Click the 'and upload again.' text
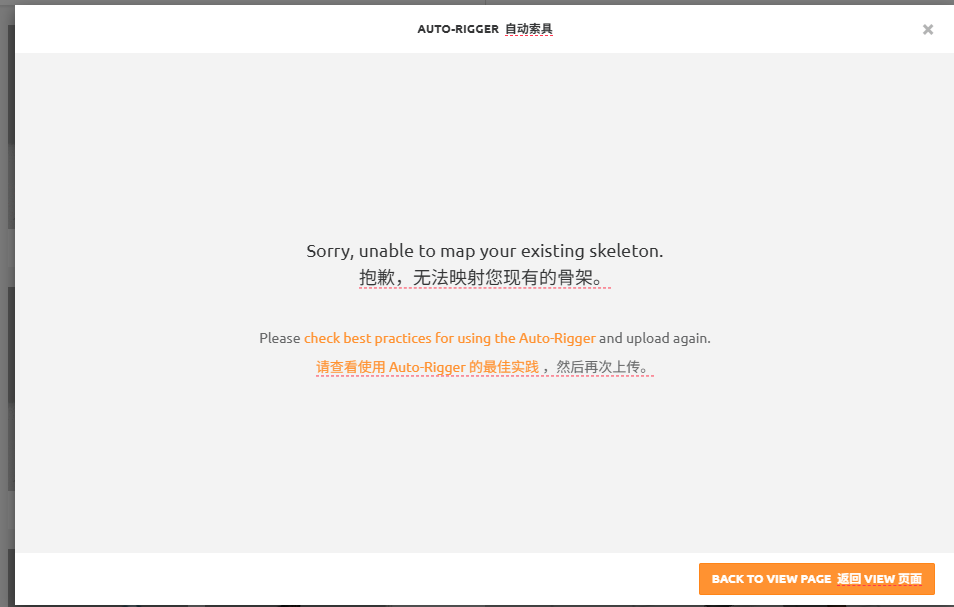954x607 pixels. (655, 338)
